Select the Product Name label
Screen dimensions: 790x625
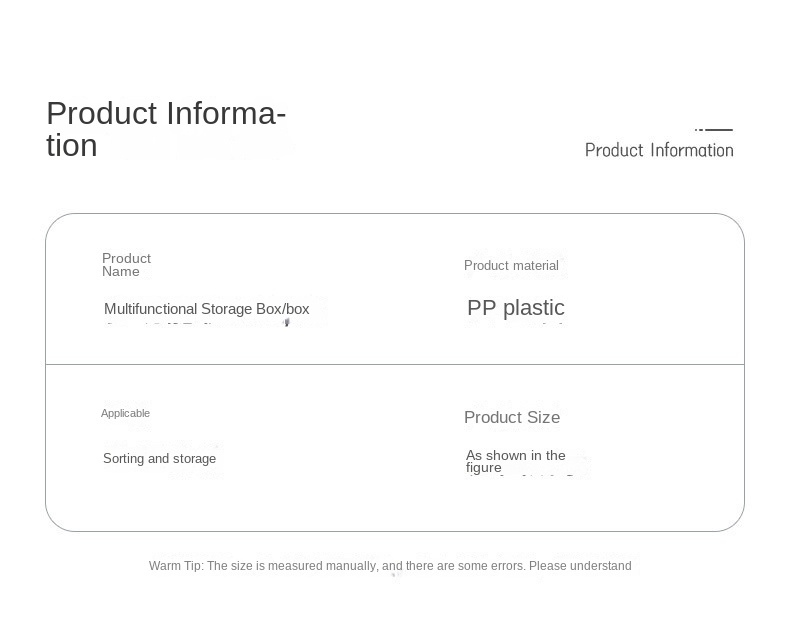point(126,265)
